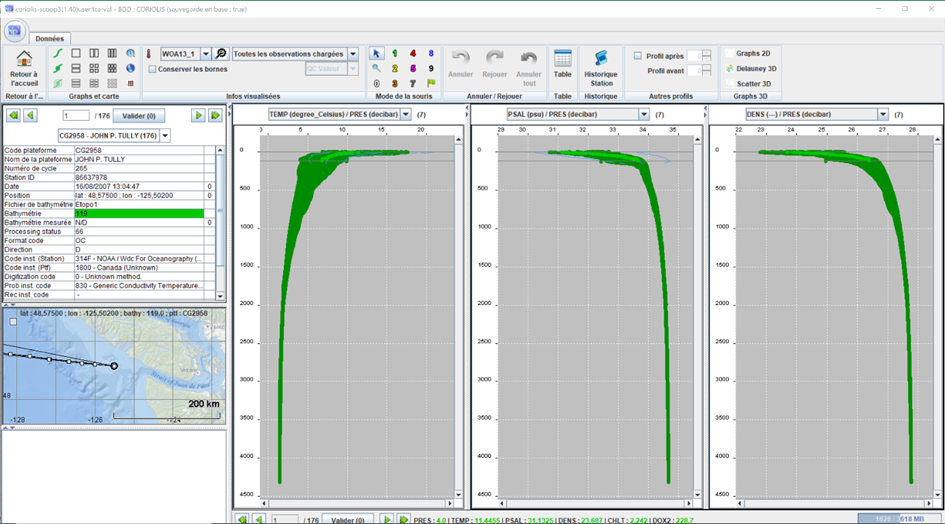Click the round application logo button

[x=14, y=31]
